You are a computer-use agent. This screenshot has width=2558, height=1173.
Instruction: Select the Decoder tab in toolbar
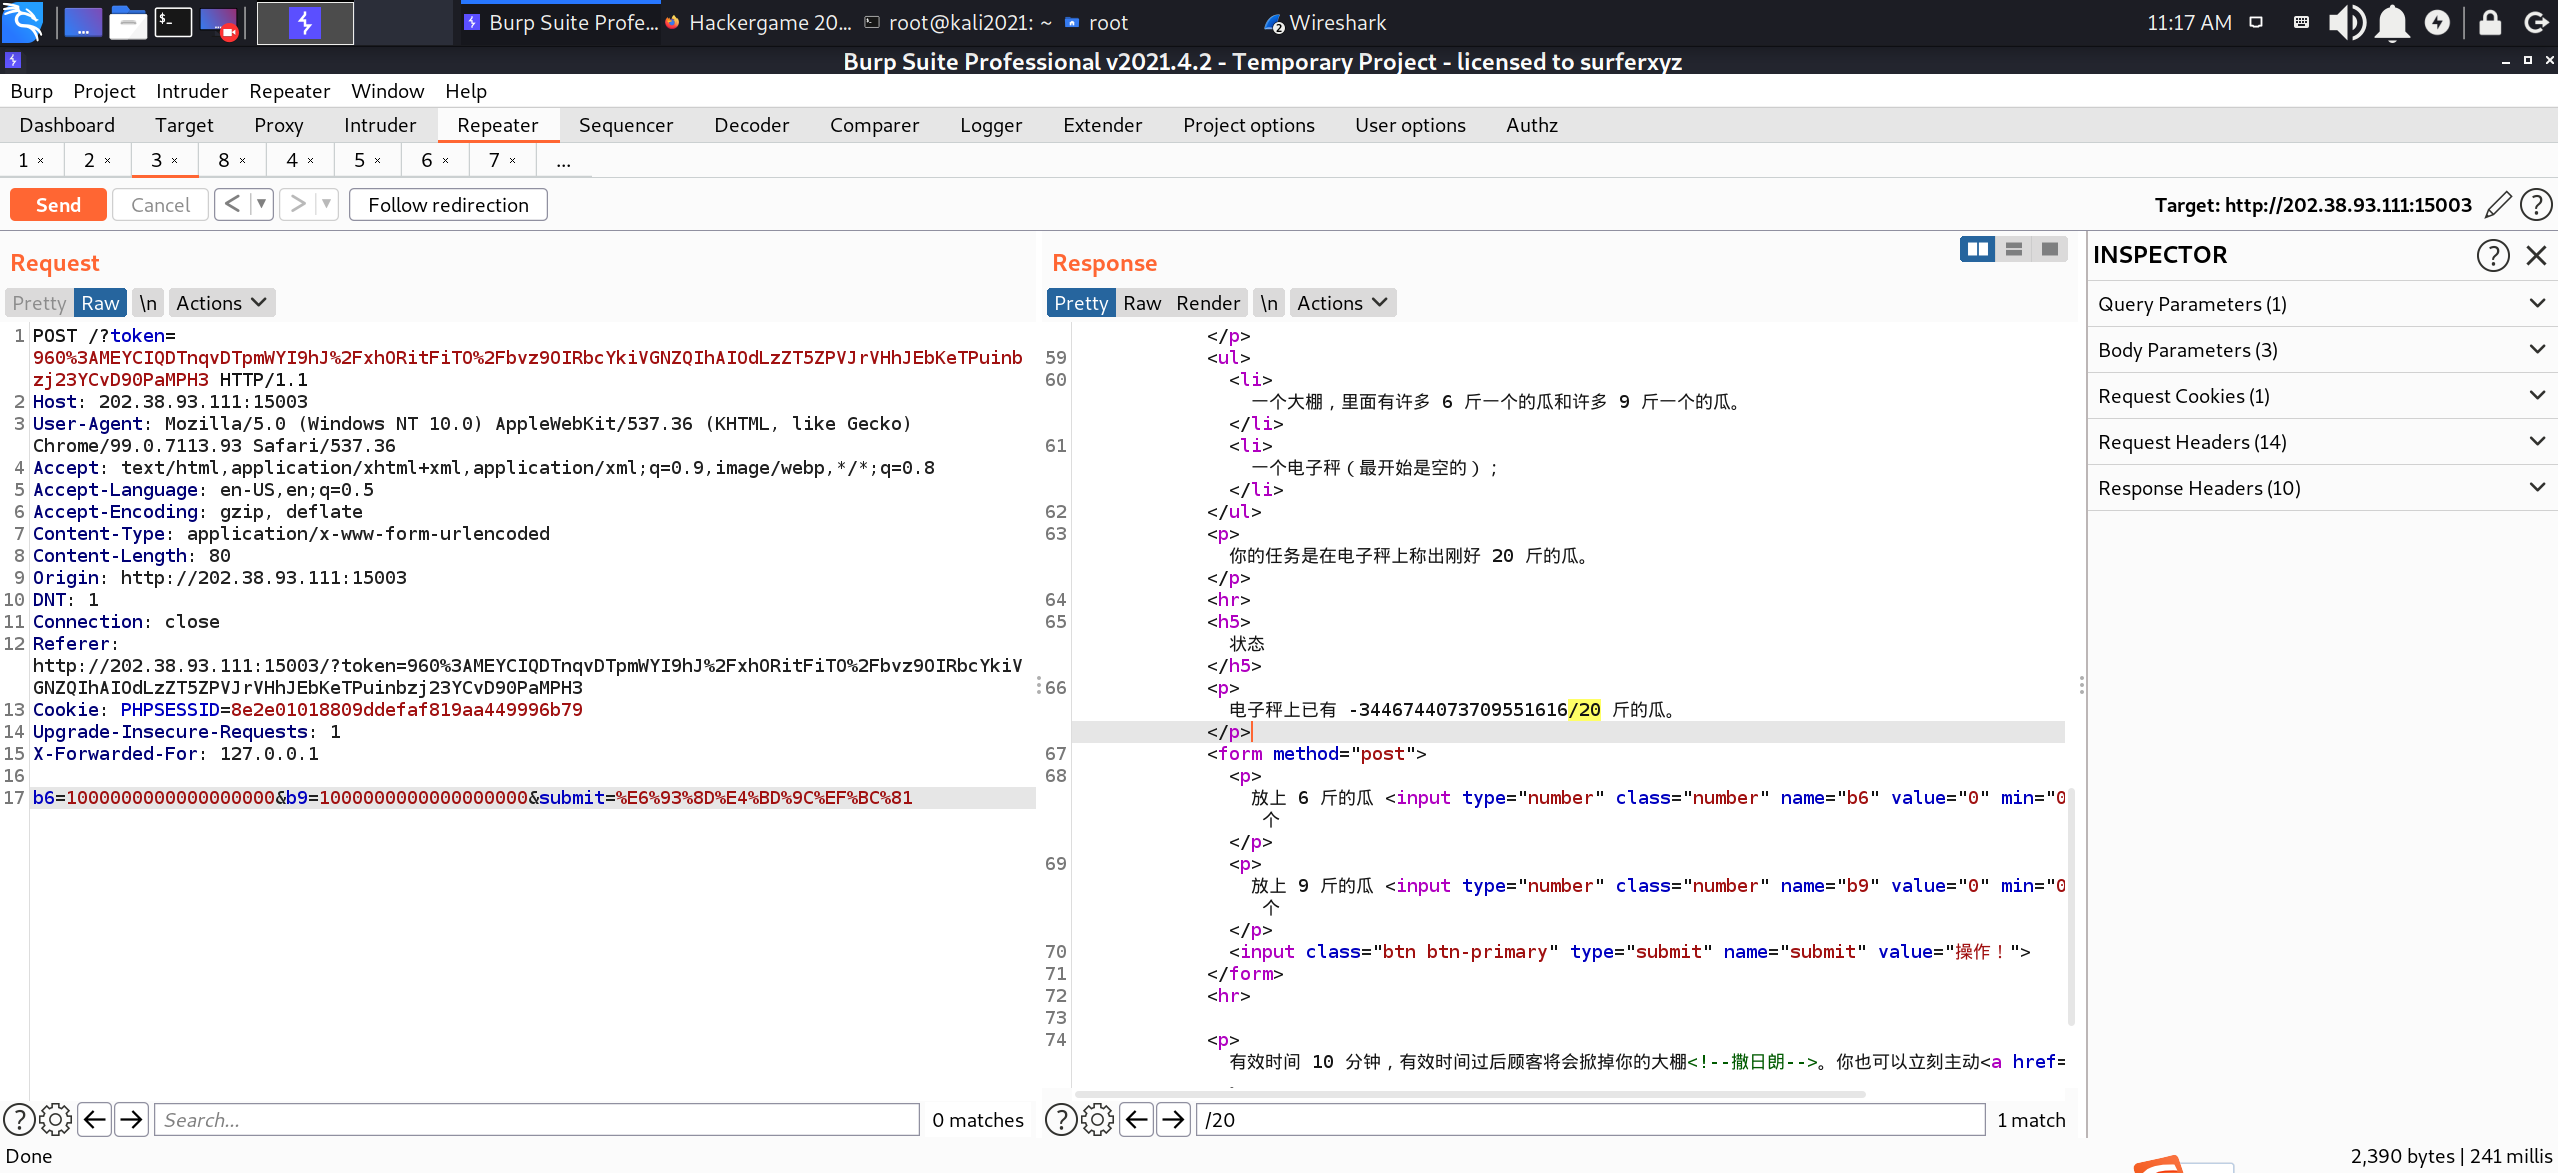point(749,124)
